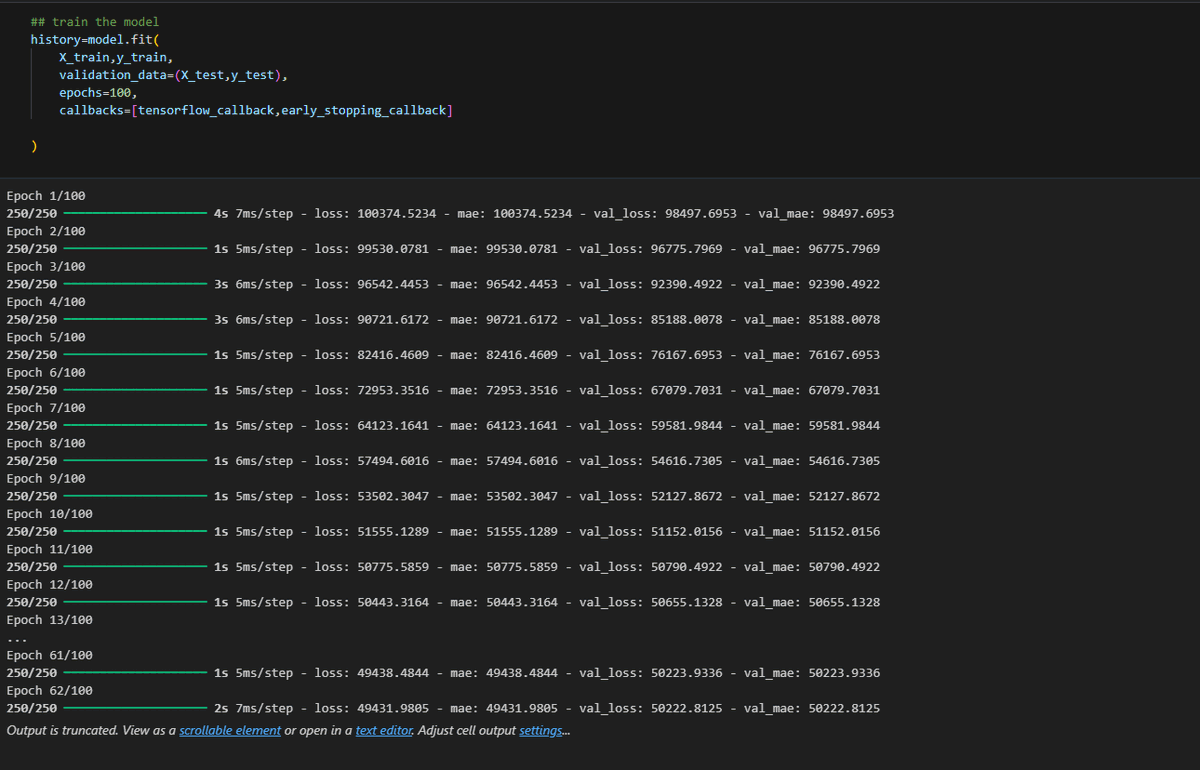
Task: Click the mae value 49438.4844
Action: [522, 673]
